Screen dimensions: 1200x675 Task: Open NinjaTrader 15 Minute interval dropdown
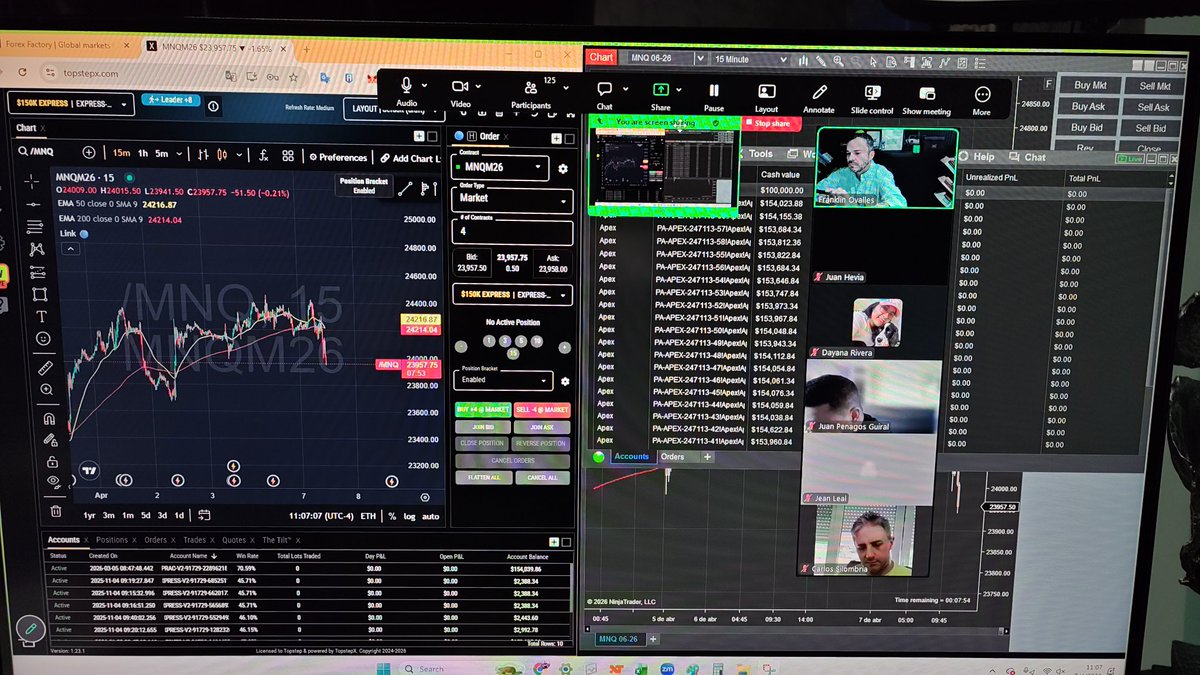coord(750,60)
